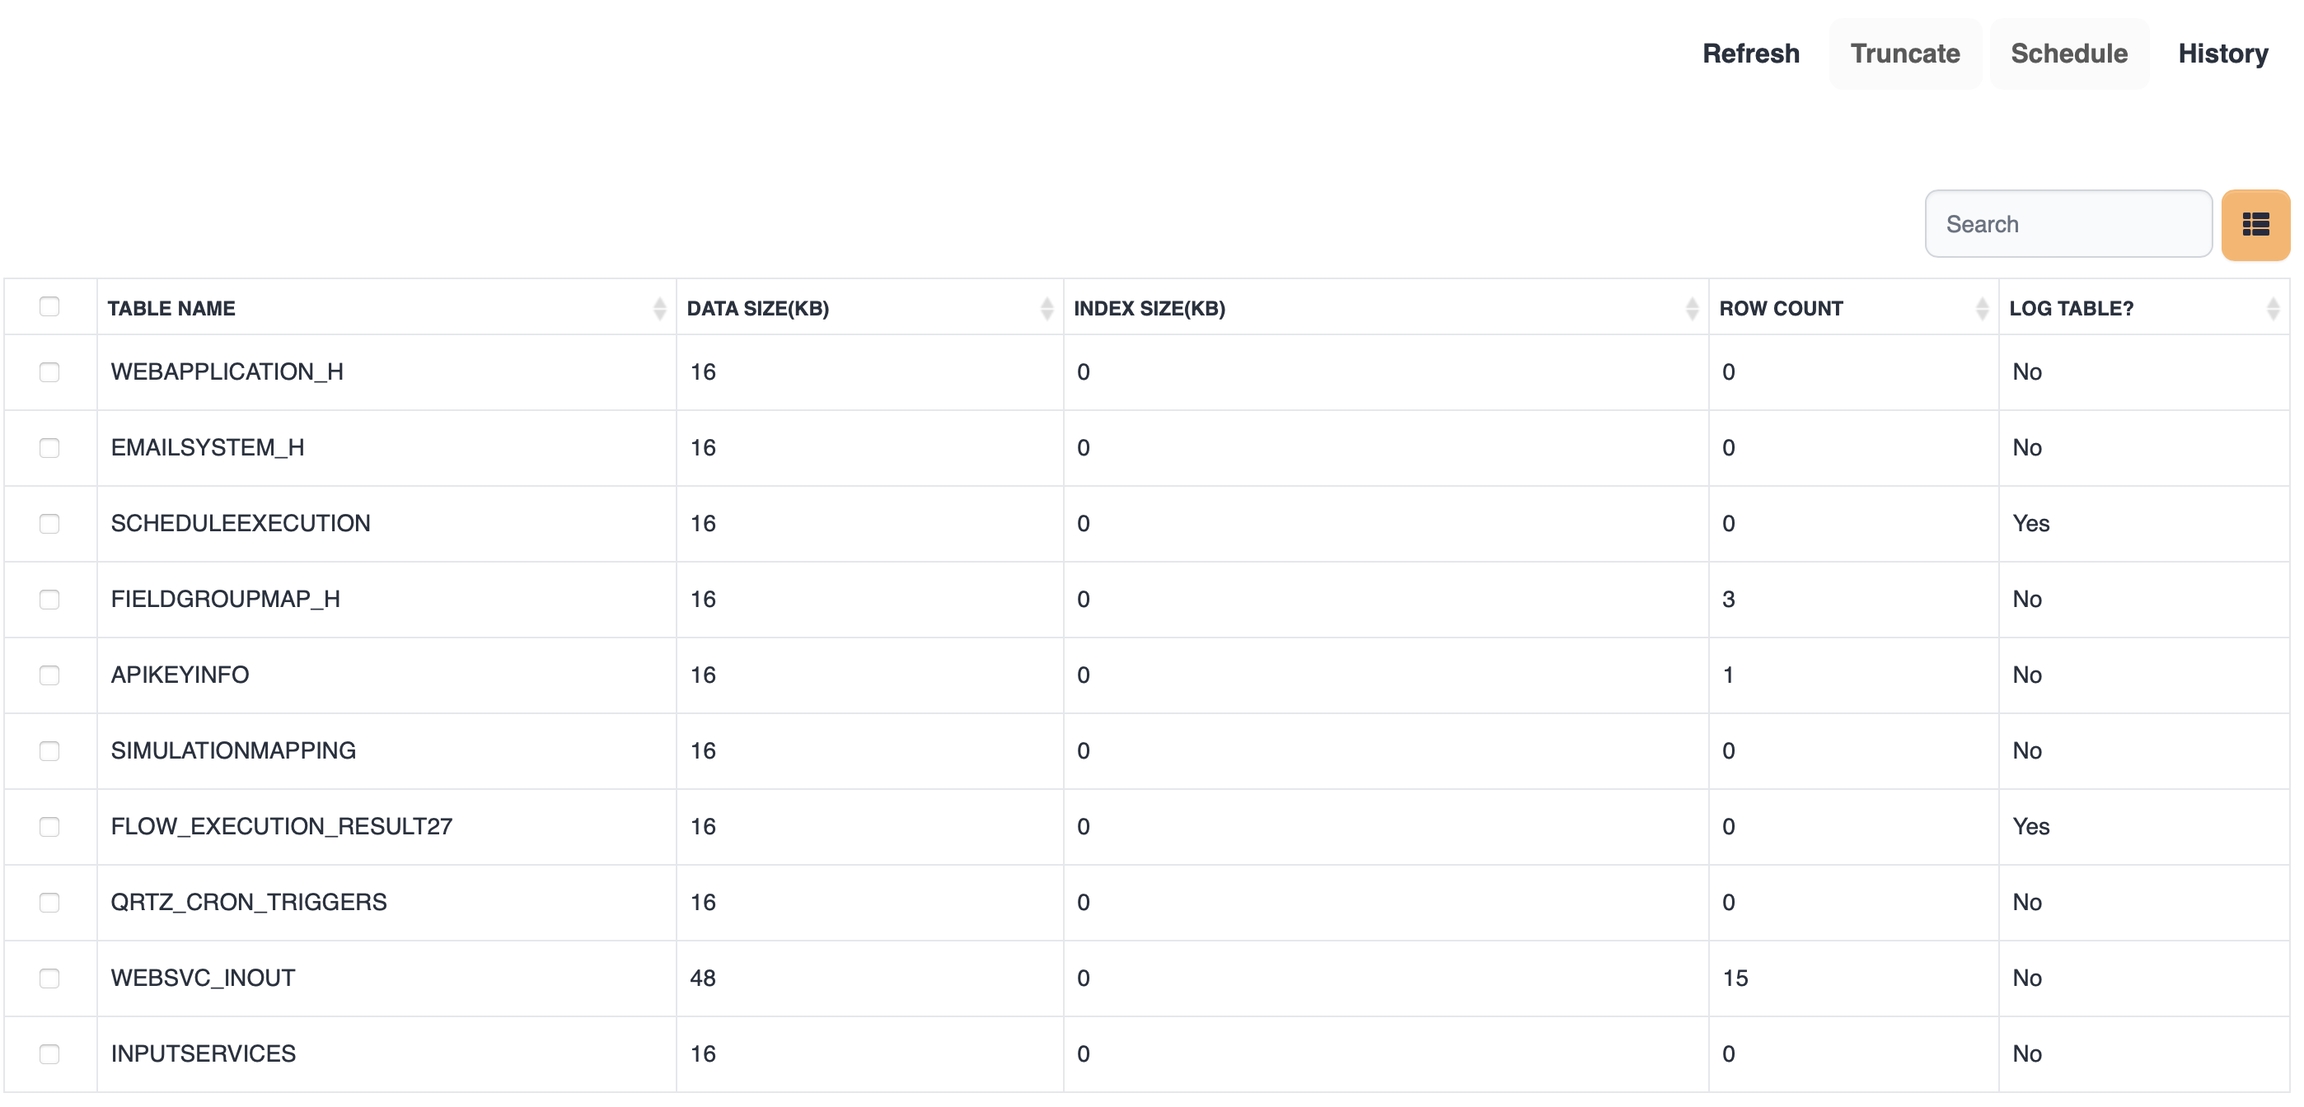Check the EMAILSYSTEM_H row checkbox
The height and width of the screenshot is (1107, 2304).
click(49, 448)
